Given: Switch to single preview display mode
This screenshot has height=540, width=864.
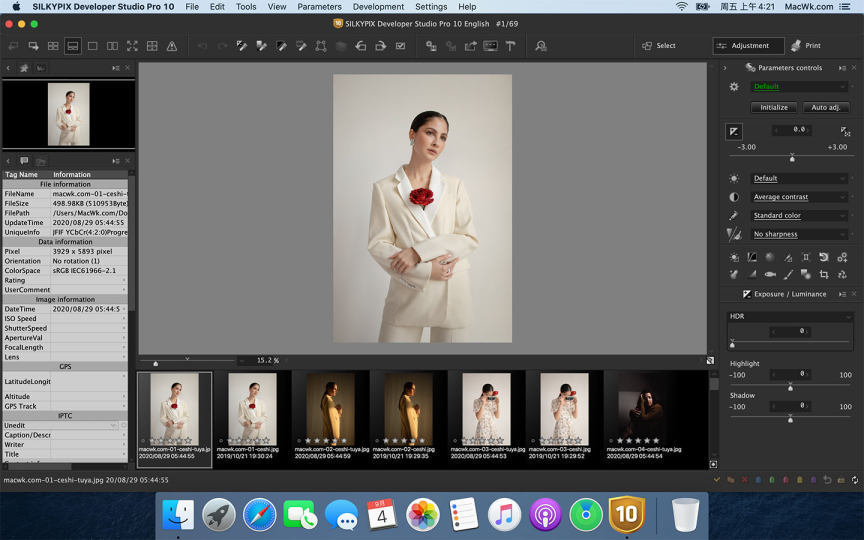Looking at the screenshot, I should tap(92, 46).
